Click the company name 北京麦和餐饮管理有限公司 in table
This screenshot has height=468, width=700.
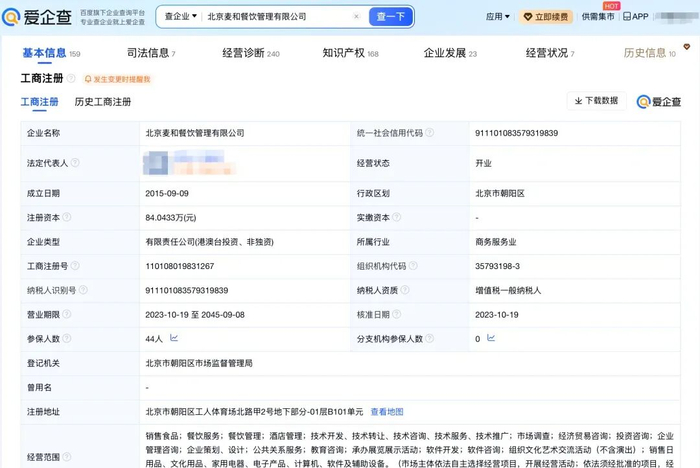point(195,133)
